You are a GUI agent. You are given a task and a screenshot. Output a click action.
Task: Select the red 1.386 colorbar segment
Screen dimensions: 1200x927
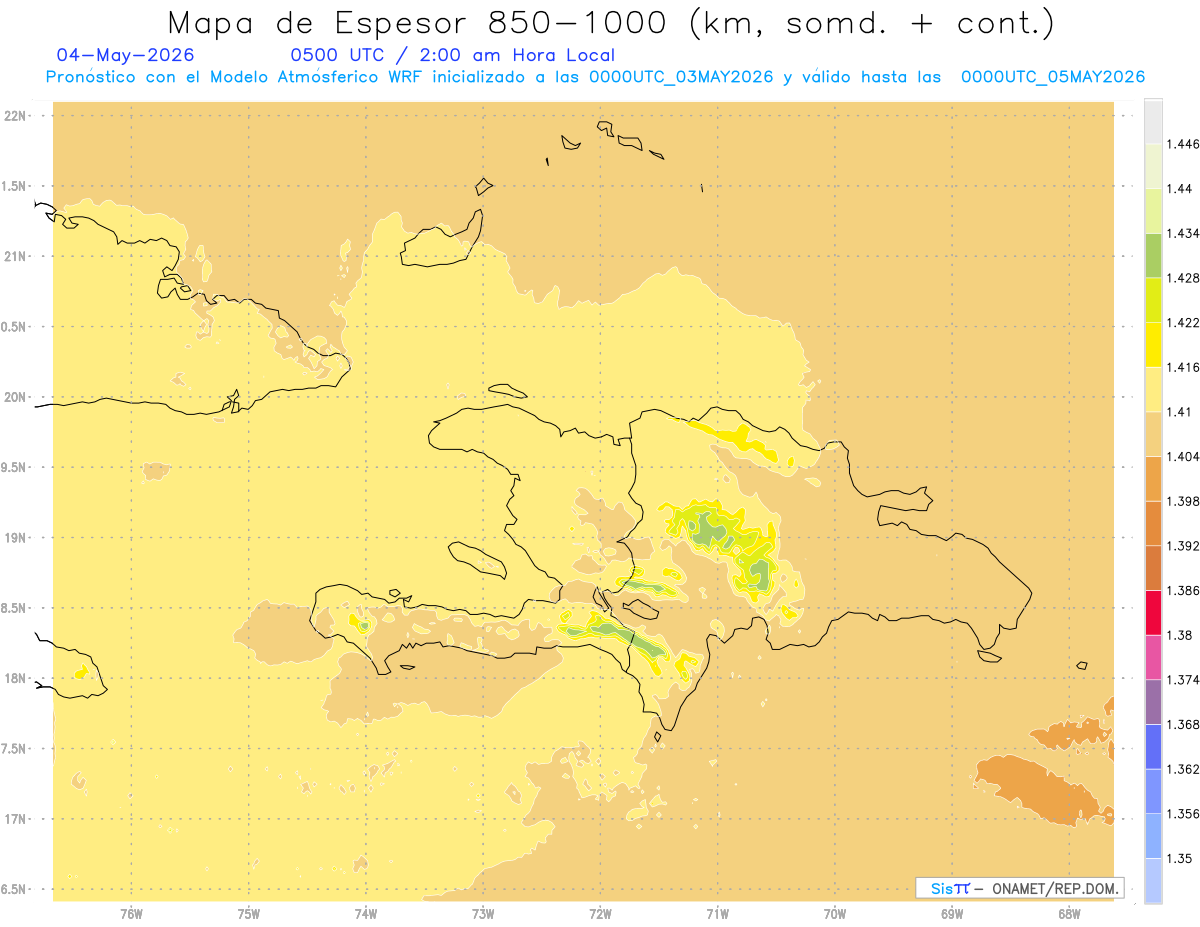1153,612
